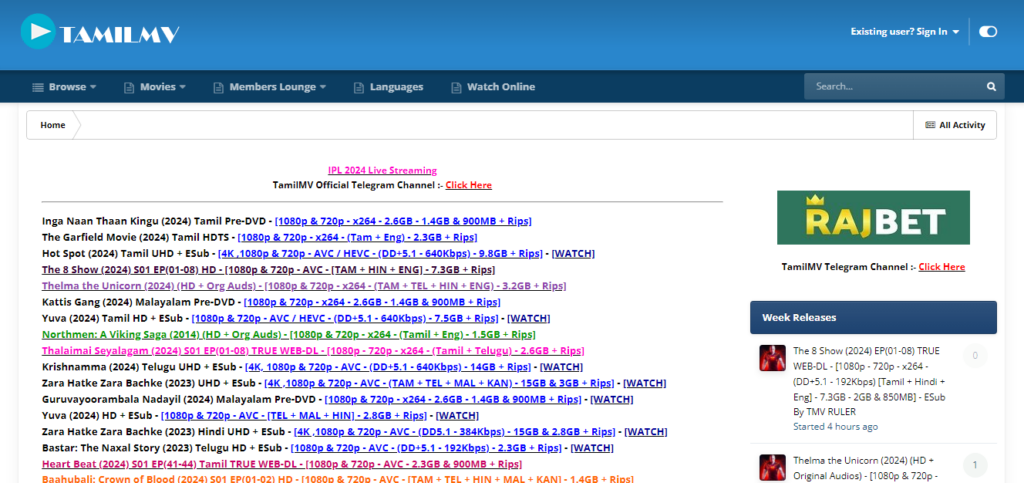Click the Members Lounge page icon
Viewport: 1024px width, 483px height.
(x=218, y=87)
